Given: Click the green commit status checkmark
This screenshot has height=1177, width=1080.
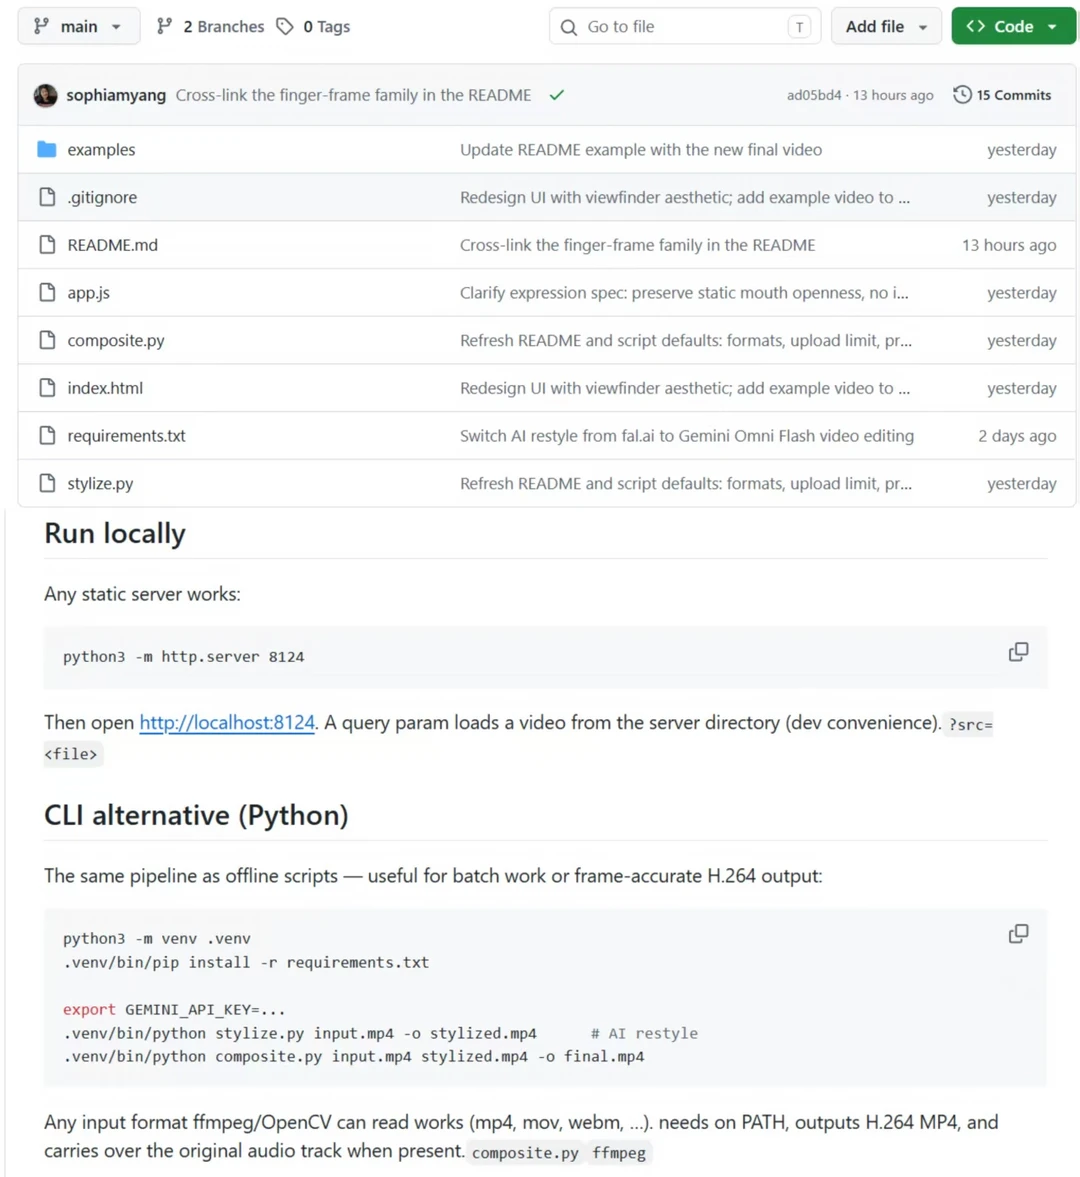Looking at the screenshot, I should tap(556, 95).
